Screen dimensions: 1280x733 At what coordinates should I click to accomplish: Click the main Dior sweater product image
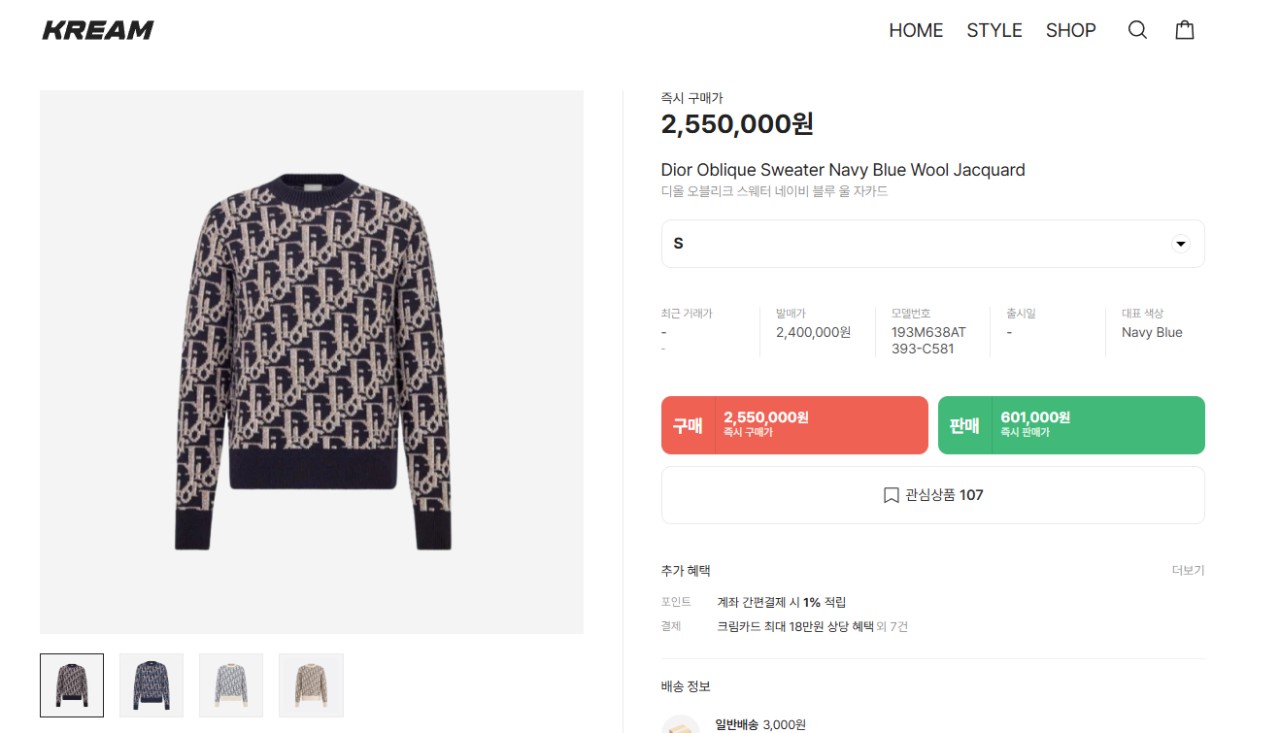pos(312,362)
